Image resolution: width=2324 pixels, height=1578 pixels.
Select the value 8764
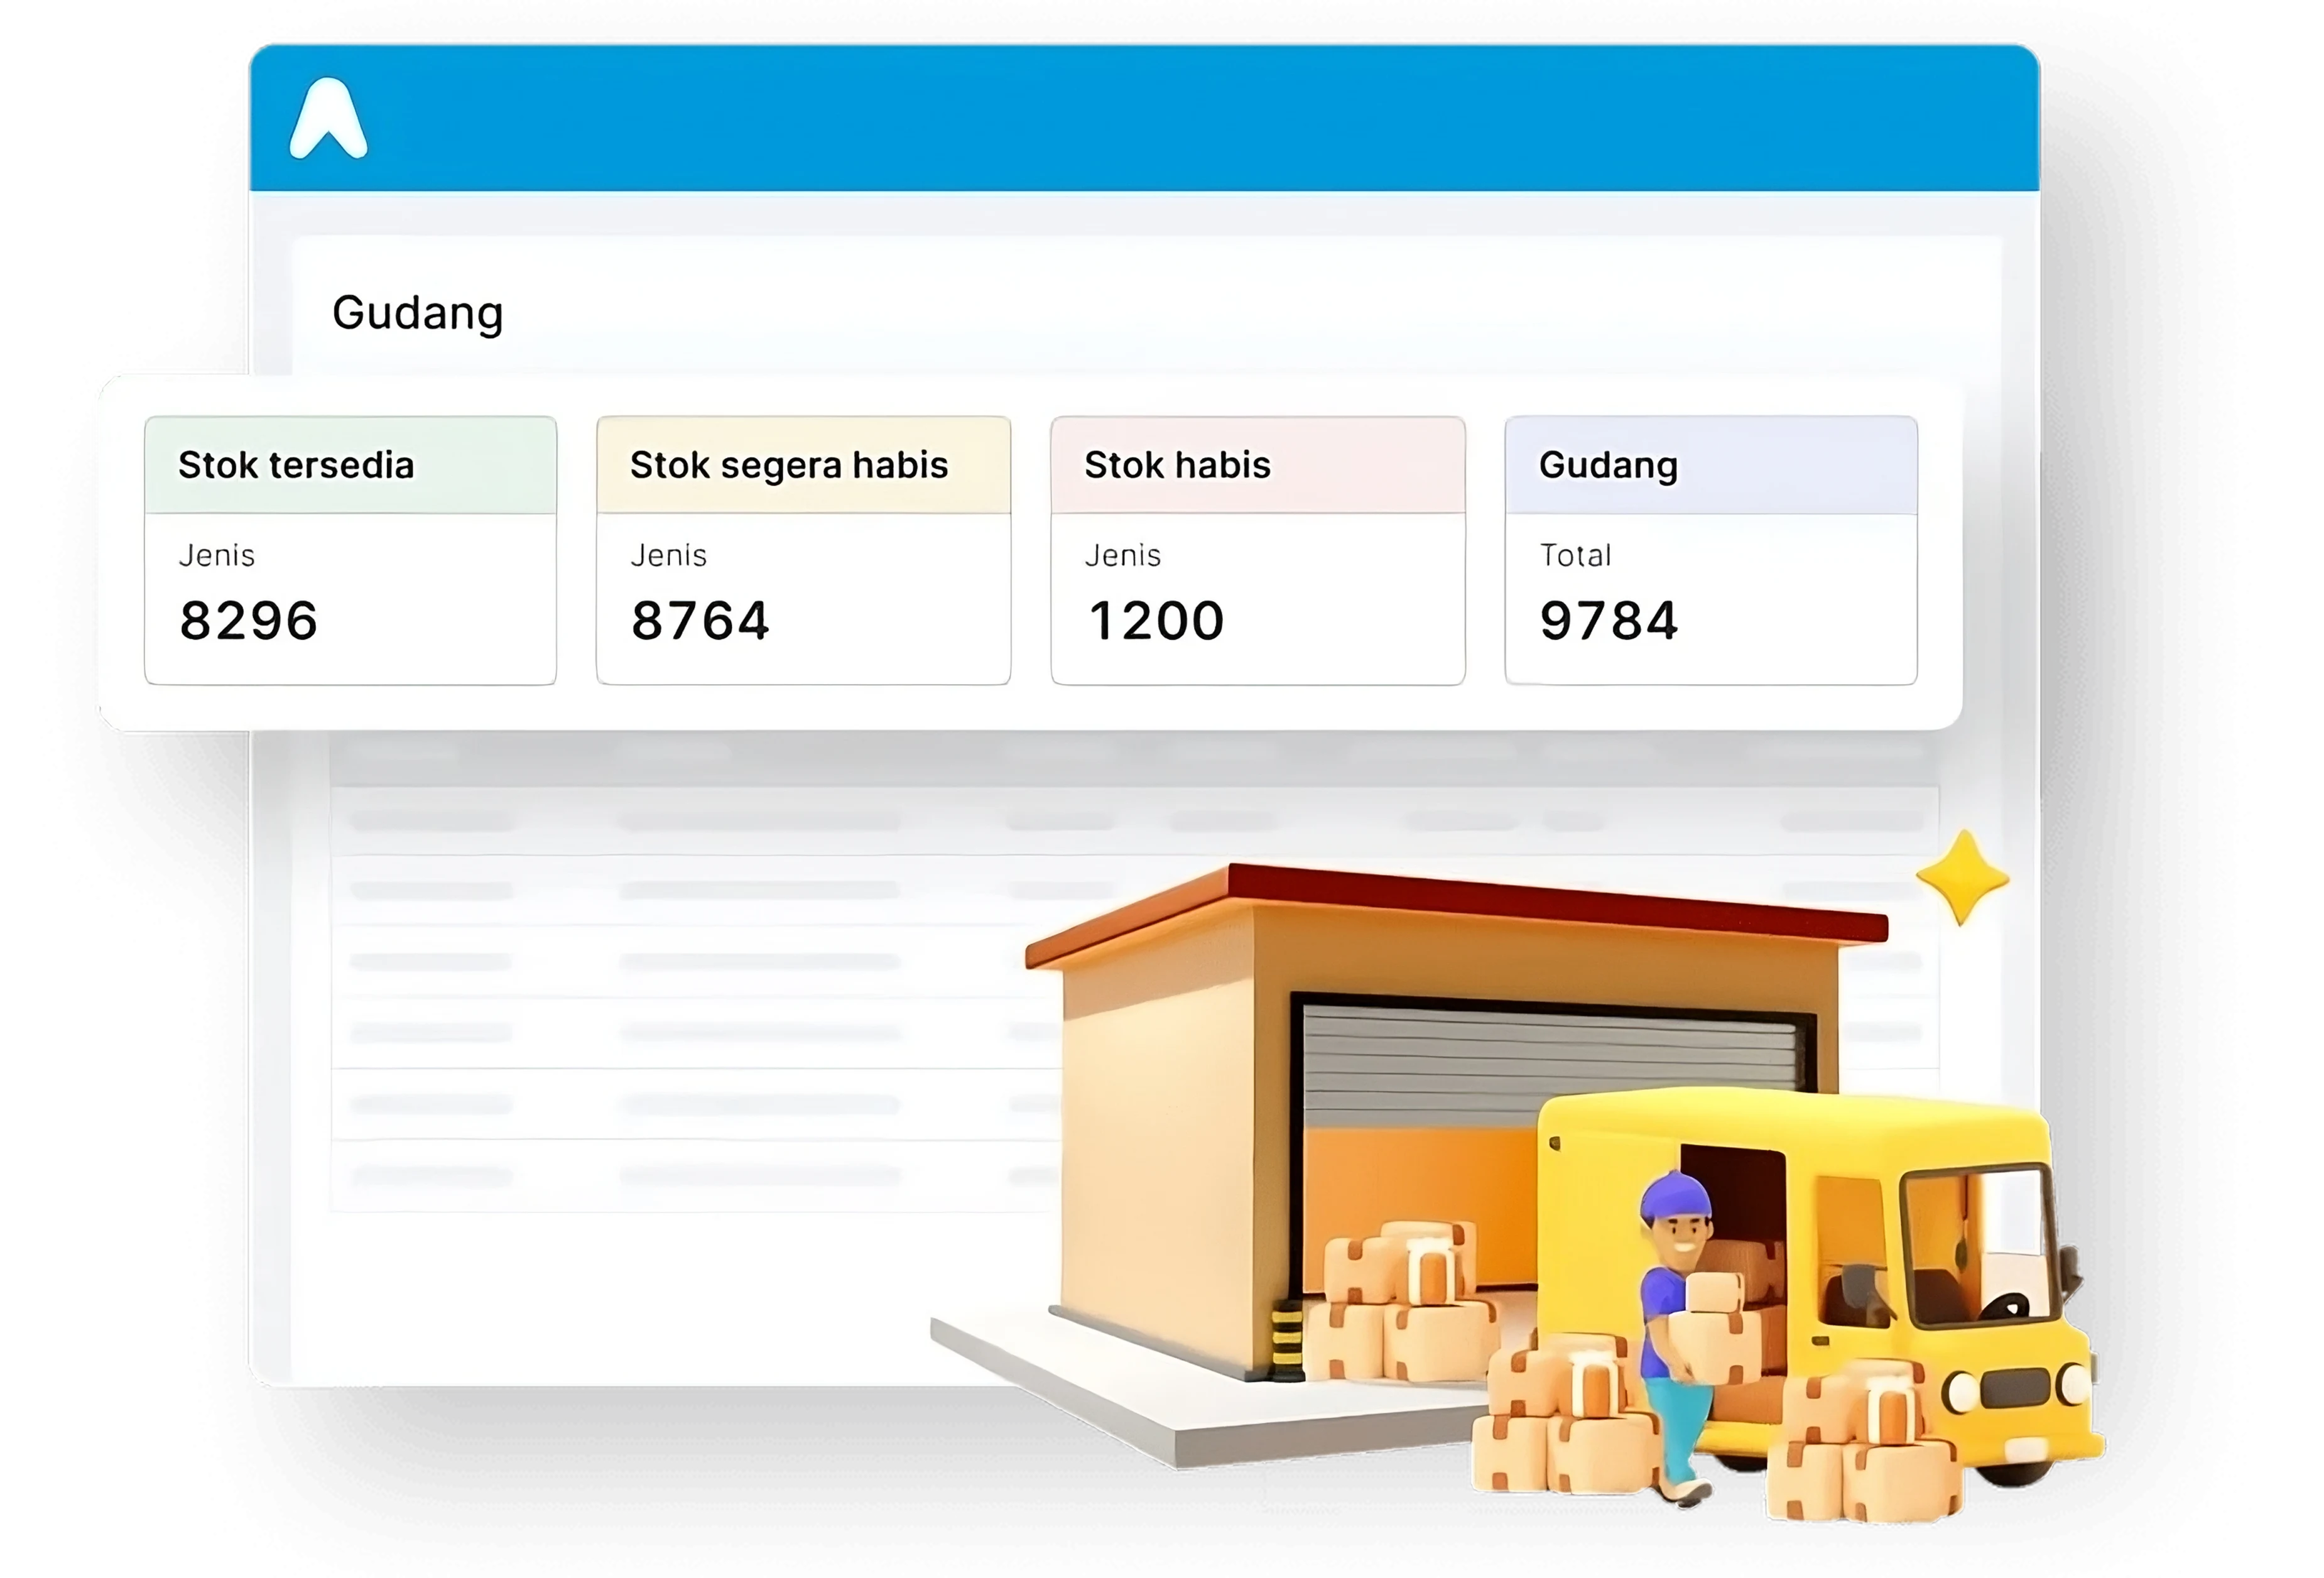701,620
